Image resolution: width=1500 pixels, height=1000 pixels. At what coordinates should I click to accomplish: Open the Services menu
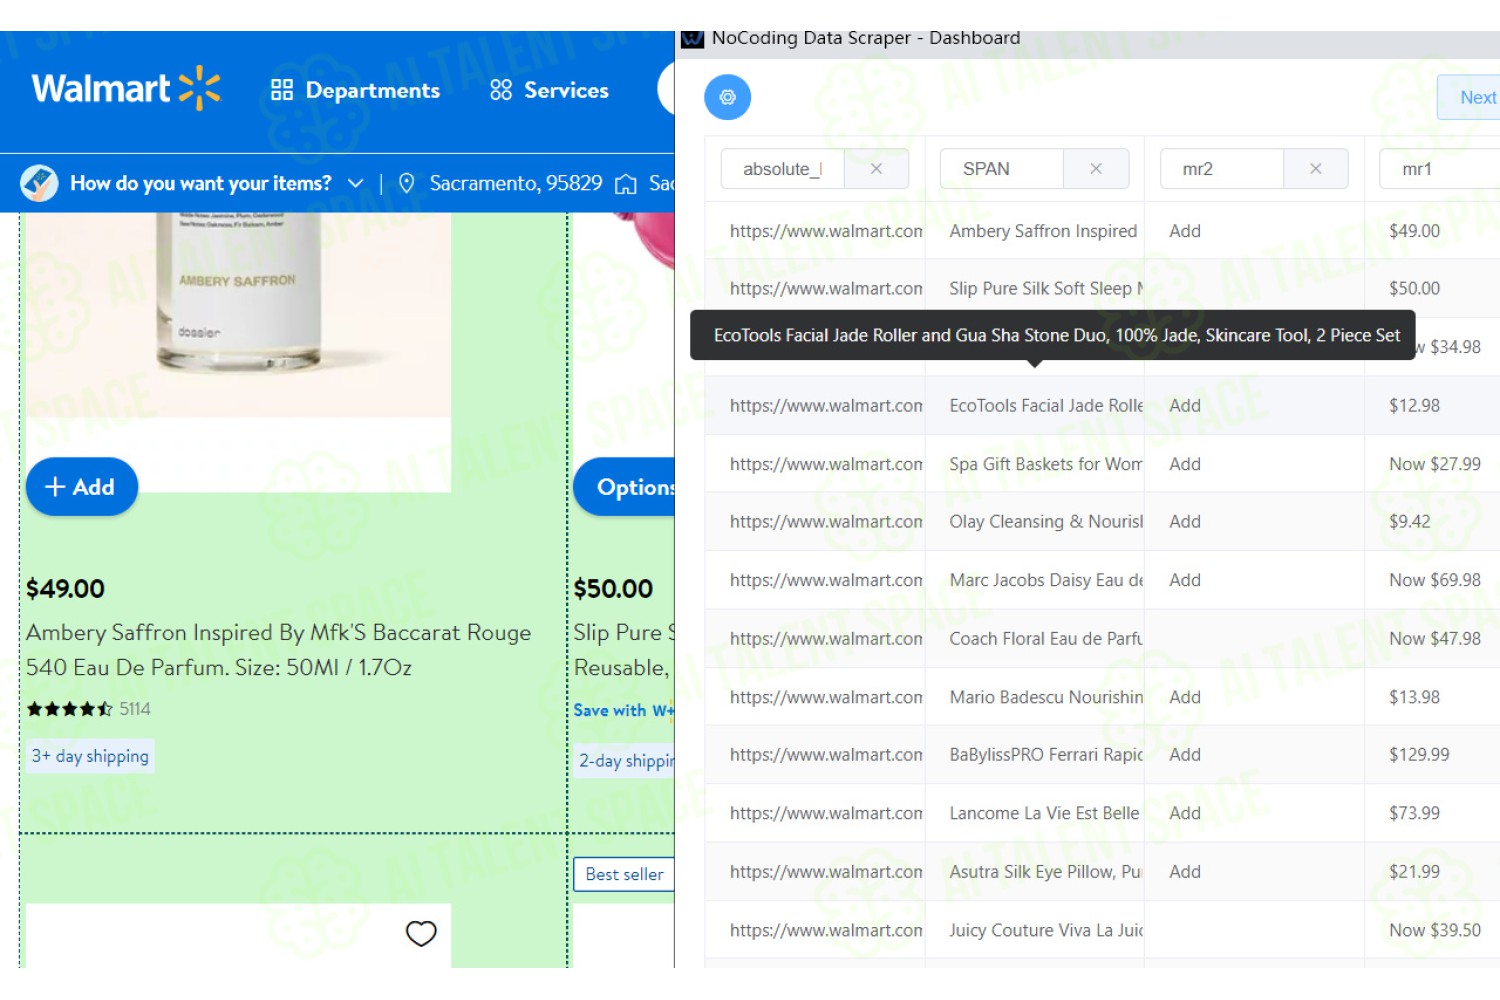[x=549, y=90]
